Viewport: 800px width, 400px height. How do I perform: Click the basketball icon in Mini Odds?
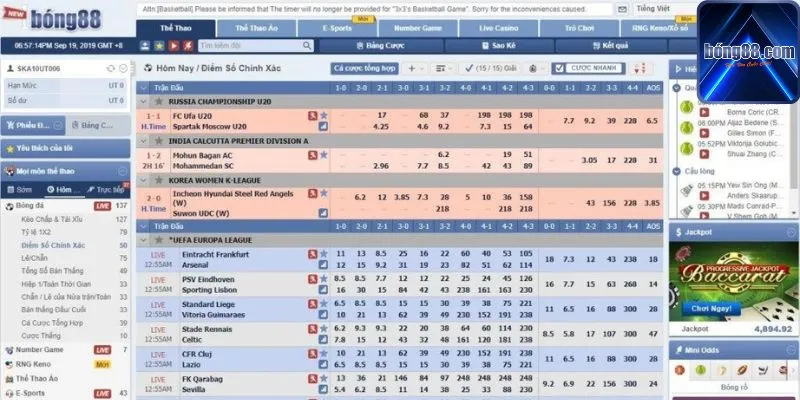(x=680, y=370)
